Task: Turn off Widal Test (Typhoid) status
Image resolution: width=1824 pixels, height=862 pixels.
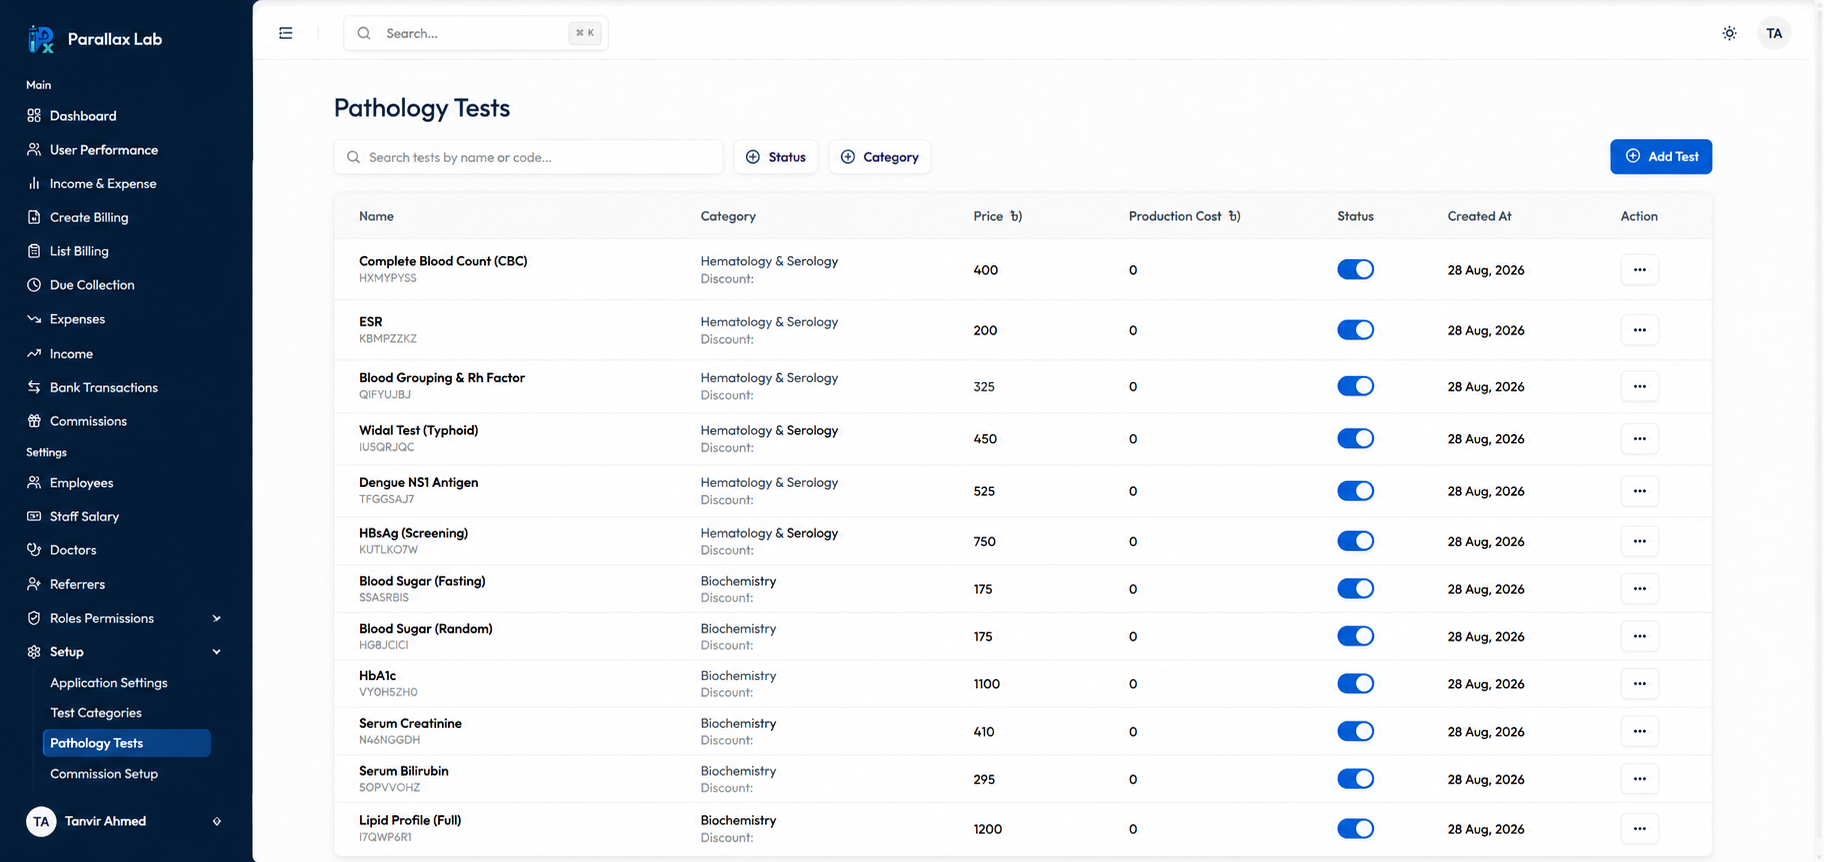Action: [1355, 438]
